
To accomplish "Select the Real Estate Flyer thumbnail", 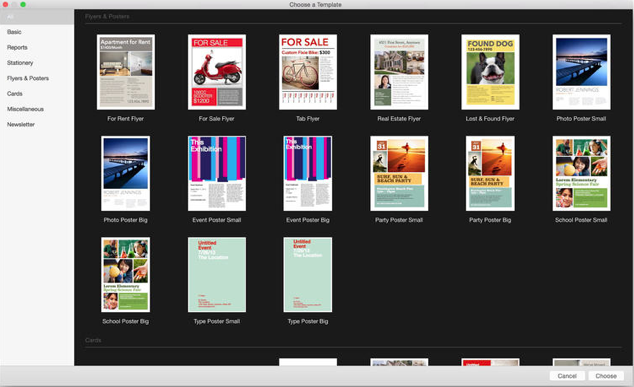I will (399, 72).
